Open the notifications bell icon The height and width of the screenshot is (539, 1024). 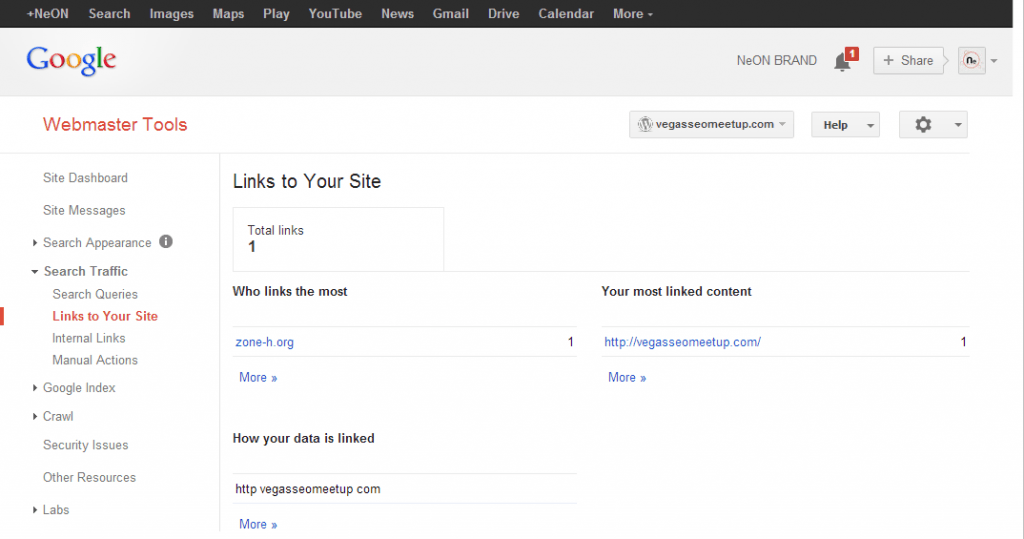point(842,62)
